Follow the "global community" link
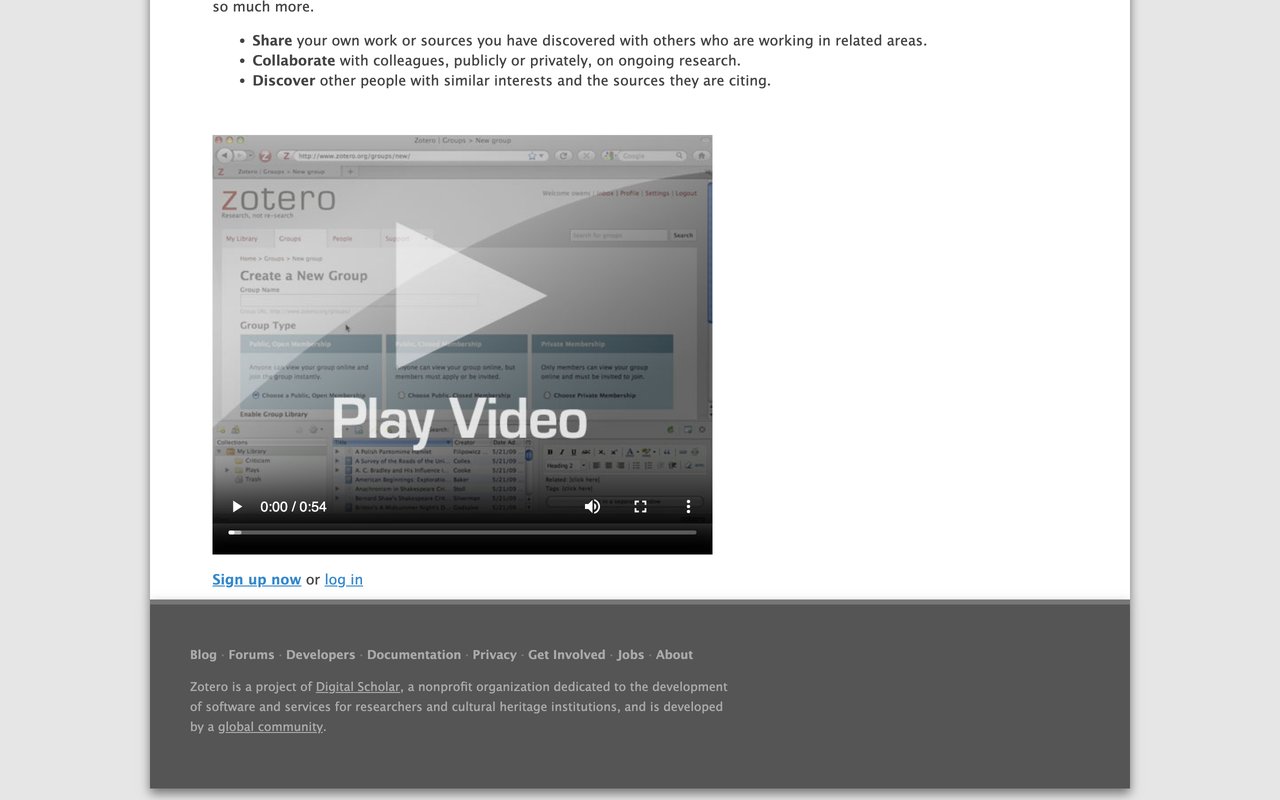 coord(271,727)
